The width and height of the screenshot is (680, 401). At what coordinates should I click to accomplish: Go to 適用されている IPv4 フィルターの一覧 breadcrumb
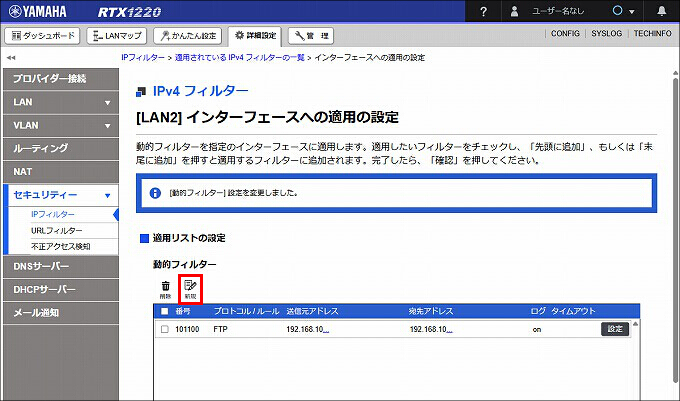click(x=239, y=58)
